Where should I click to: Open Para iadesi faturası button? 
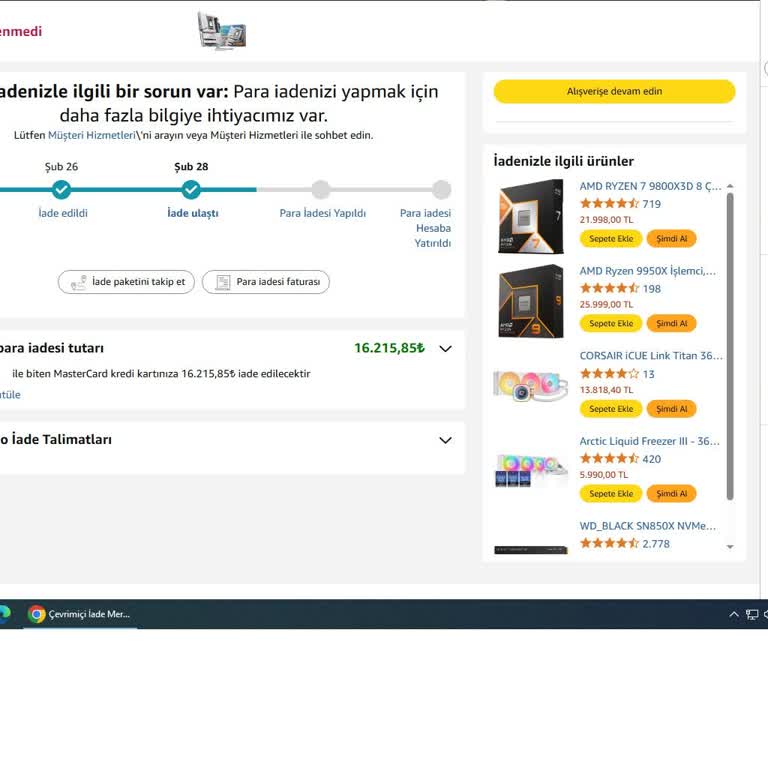tap(266, 282)
